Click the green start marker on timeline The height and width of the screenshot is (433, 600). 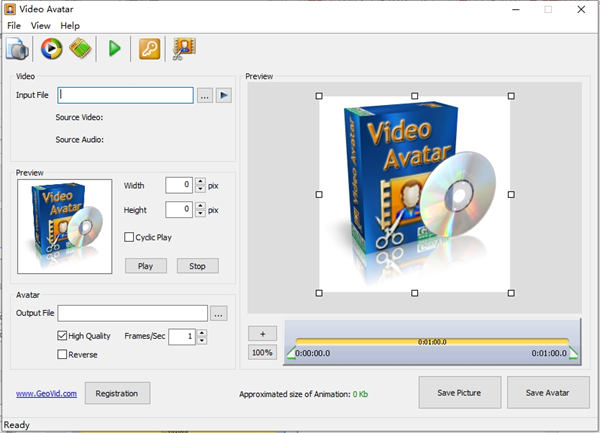coord(292,353)
